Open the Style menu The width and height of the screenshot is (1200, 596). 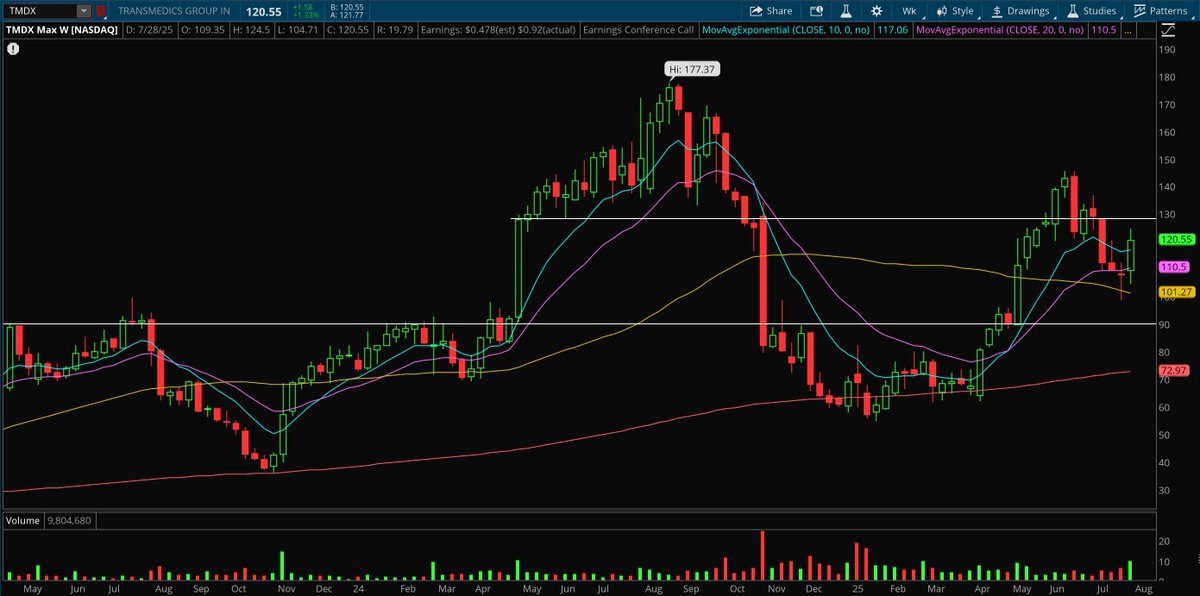tap(954, 11)
